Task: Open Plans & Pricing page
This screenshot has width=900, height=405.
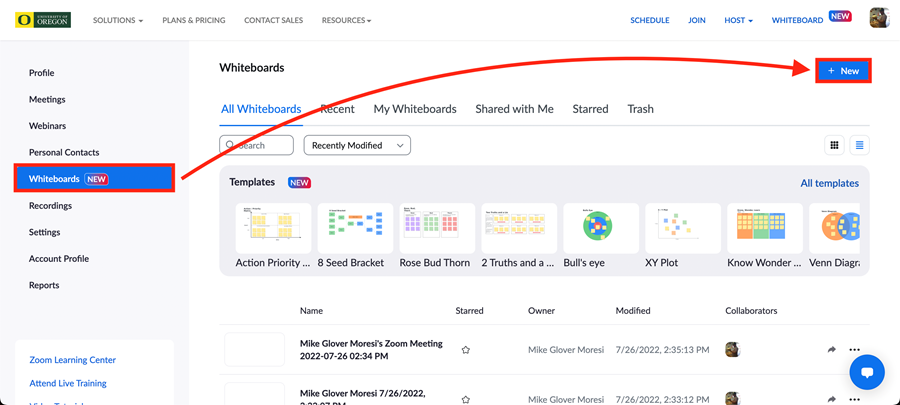Action: [194, 20]
